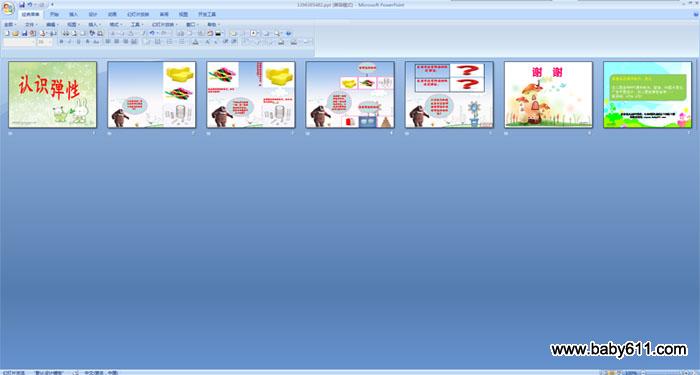Expand the 格式 classic menu dropdown
The image size is (700, 375).
(x=115, y=25)
